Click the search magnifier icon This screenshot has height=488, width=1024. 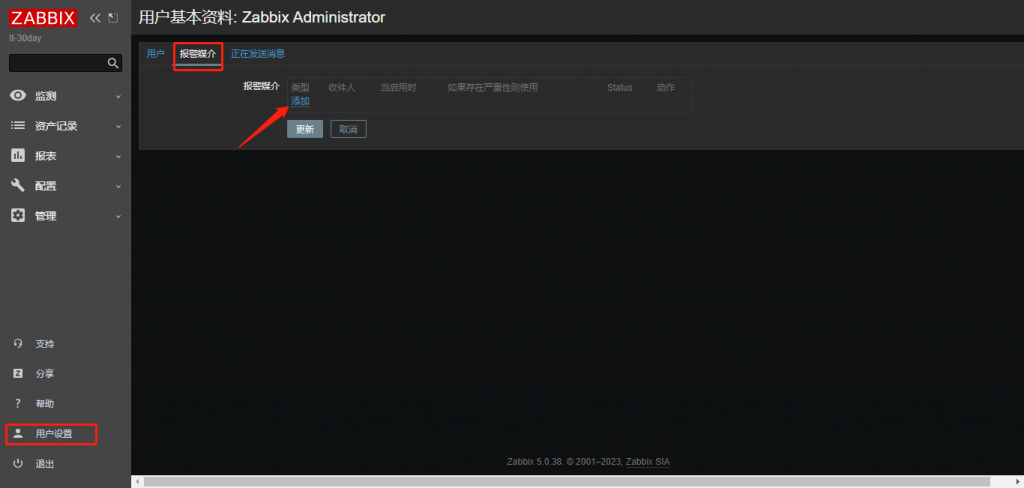click(113, 63)
